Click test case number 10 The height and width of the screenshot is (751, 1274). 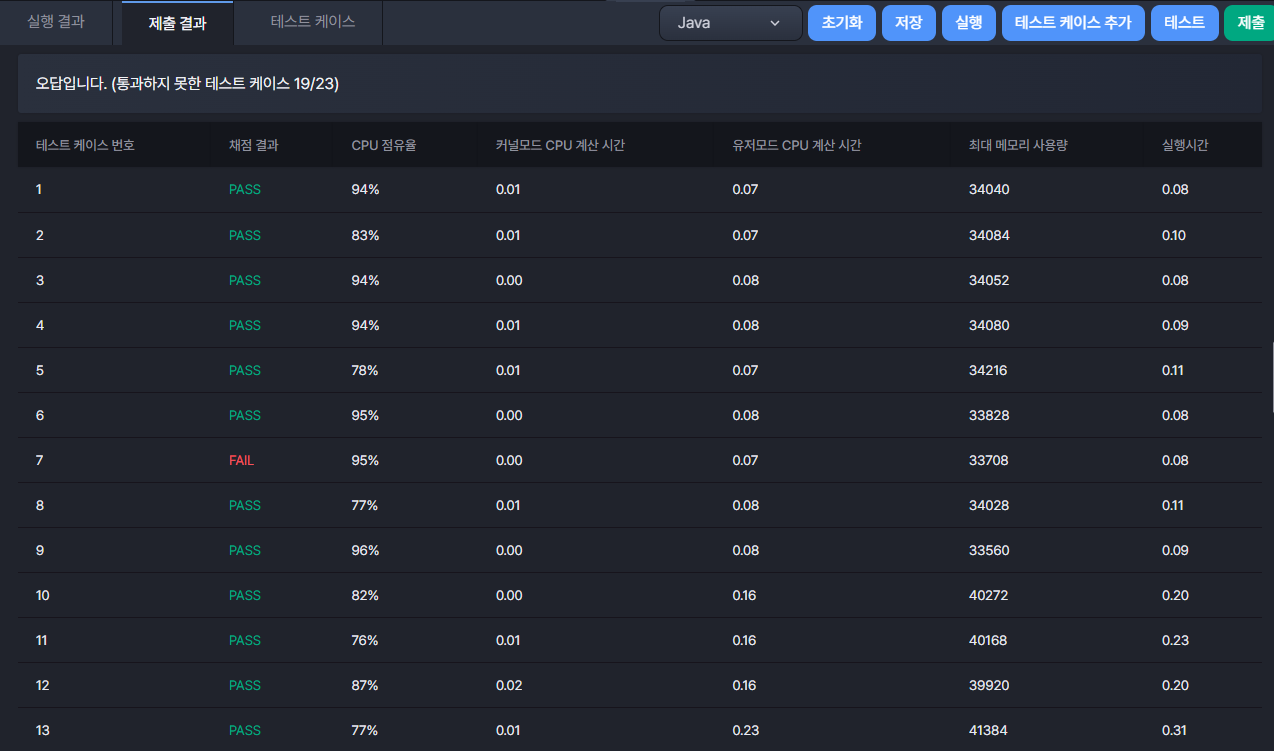pos(43,595)
